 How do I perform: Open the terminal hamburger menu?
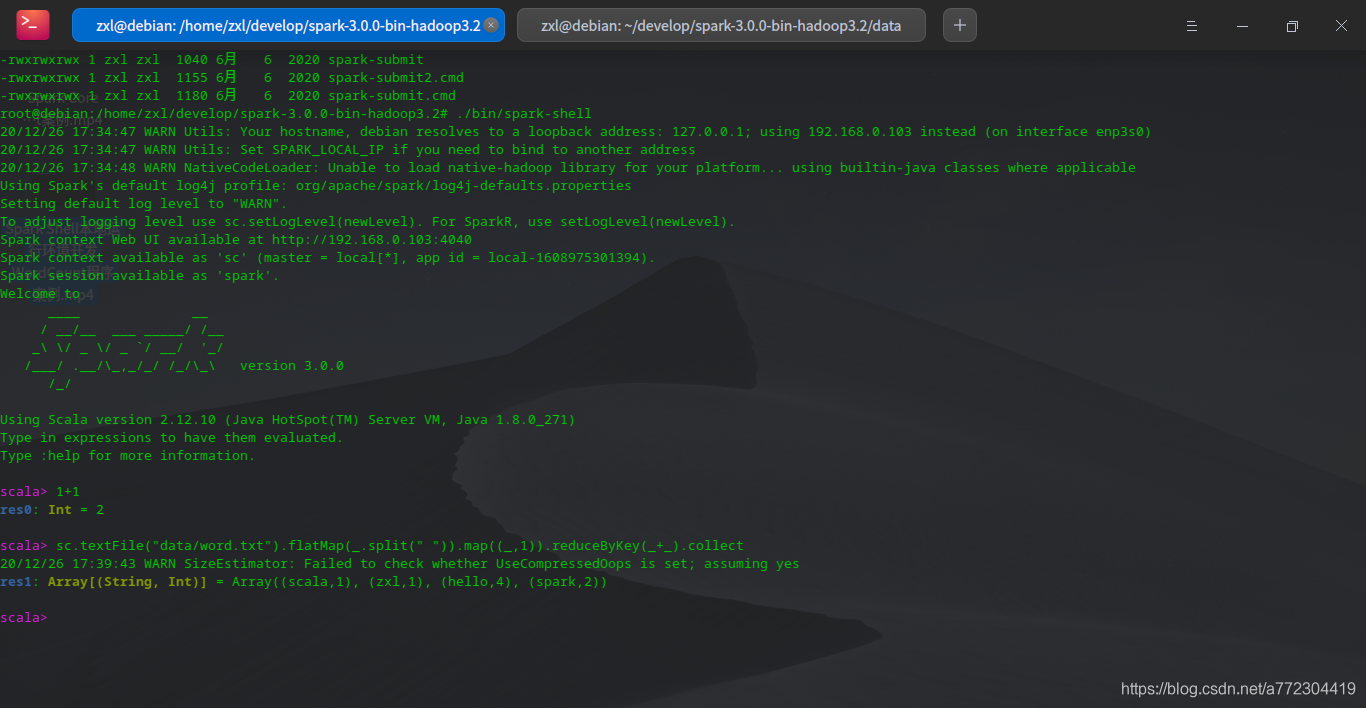1192,26
